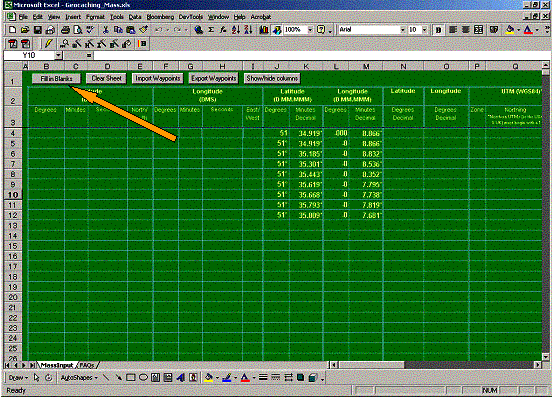The image size is (552, 399).
Task: Click the Show/hide columns button
Action: 272,78
